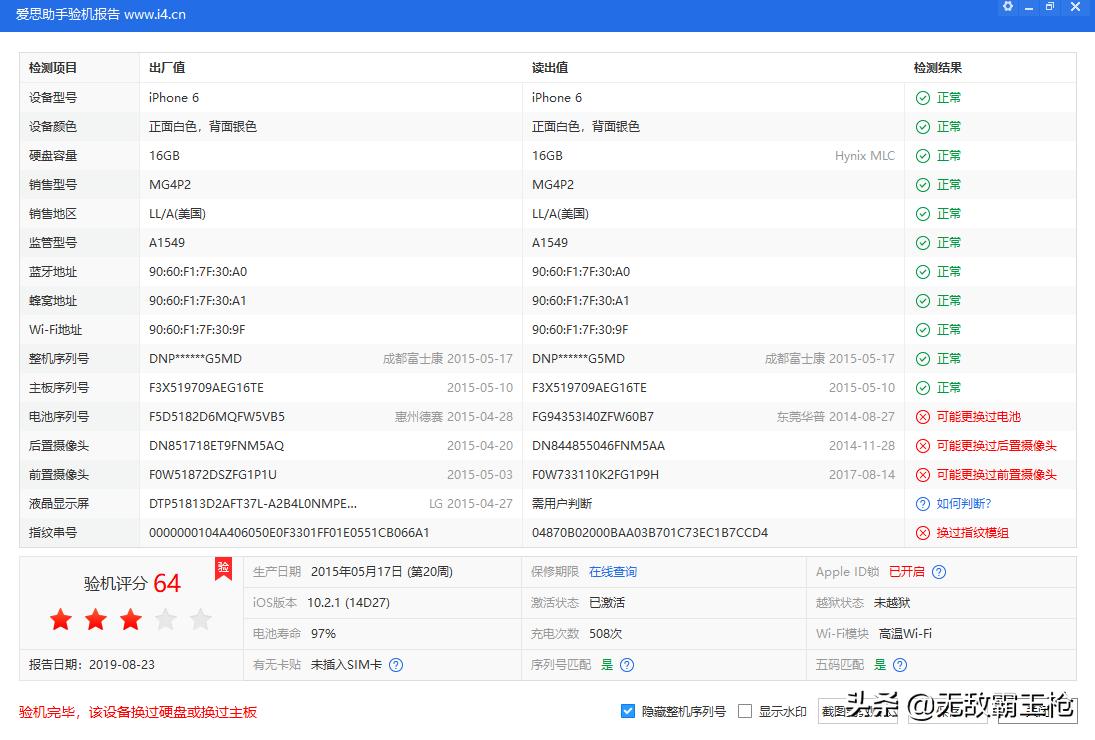Viewport: 1095px width, 740px height.
Task: Open settings via the gear icon
Action: pyautogui.click(x=1007, y=7)
